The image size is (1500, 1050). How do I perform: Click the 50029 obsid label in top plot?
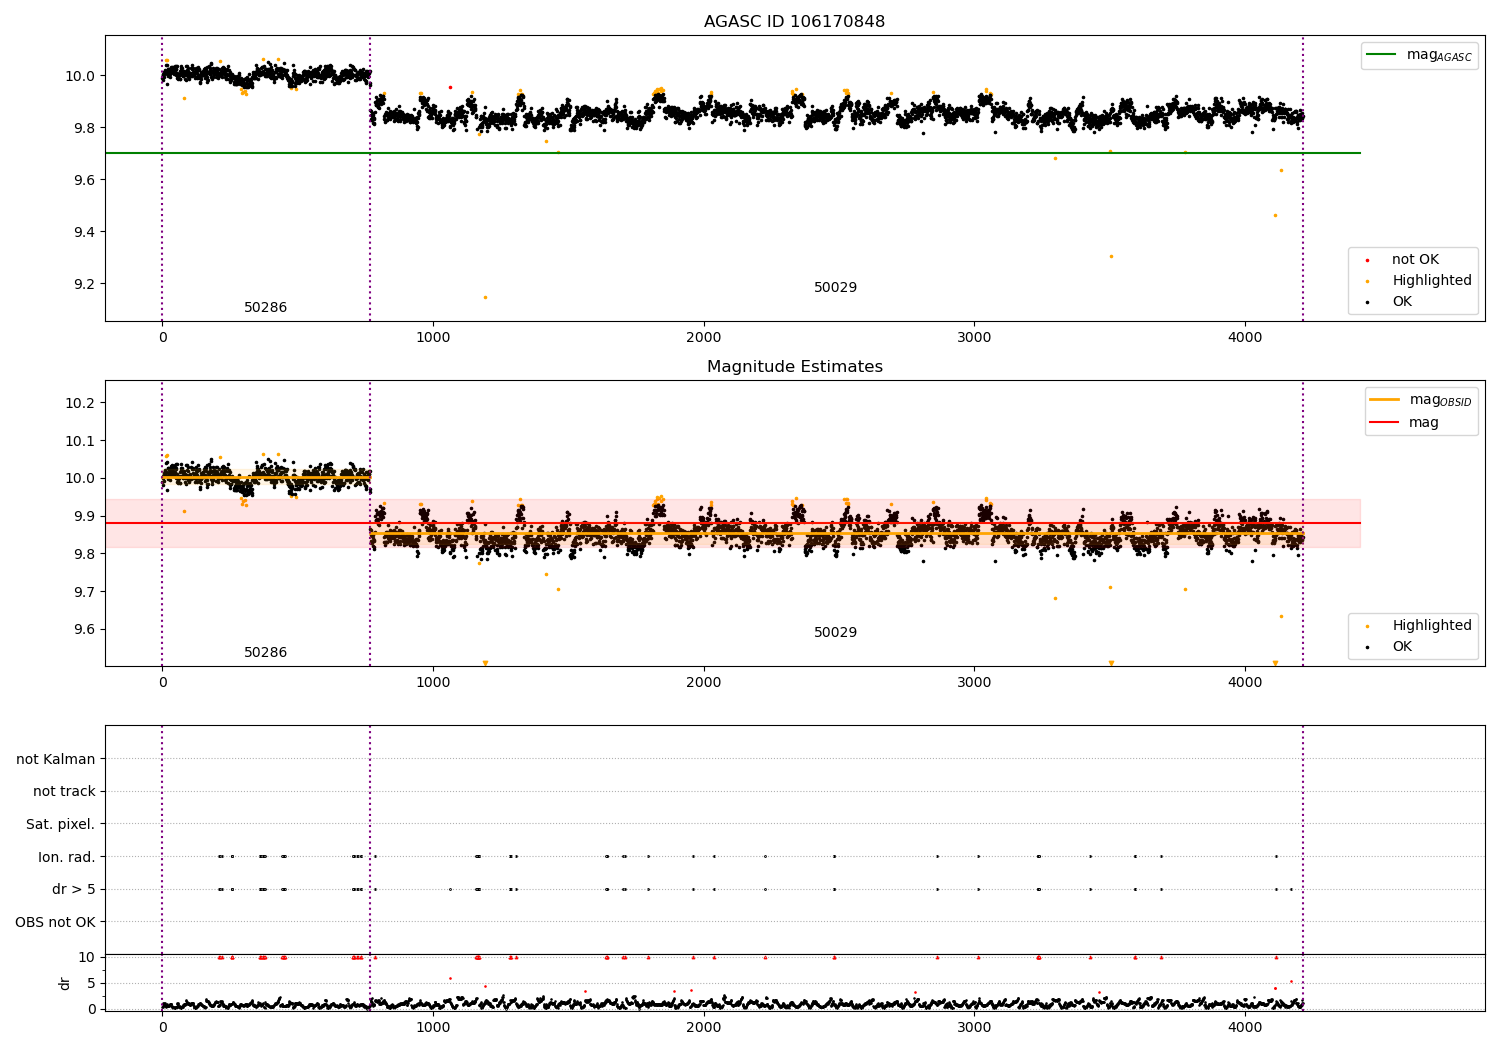835,287
